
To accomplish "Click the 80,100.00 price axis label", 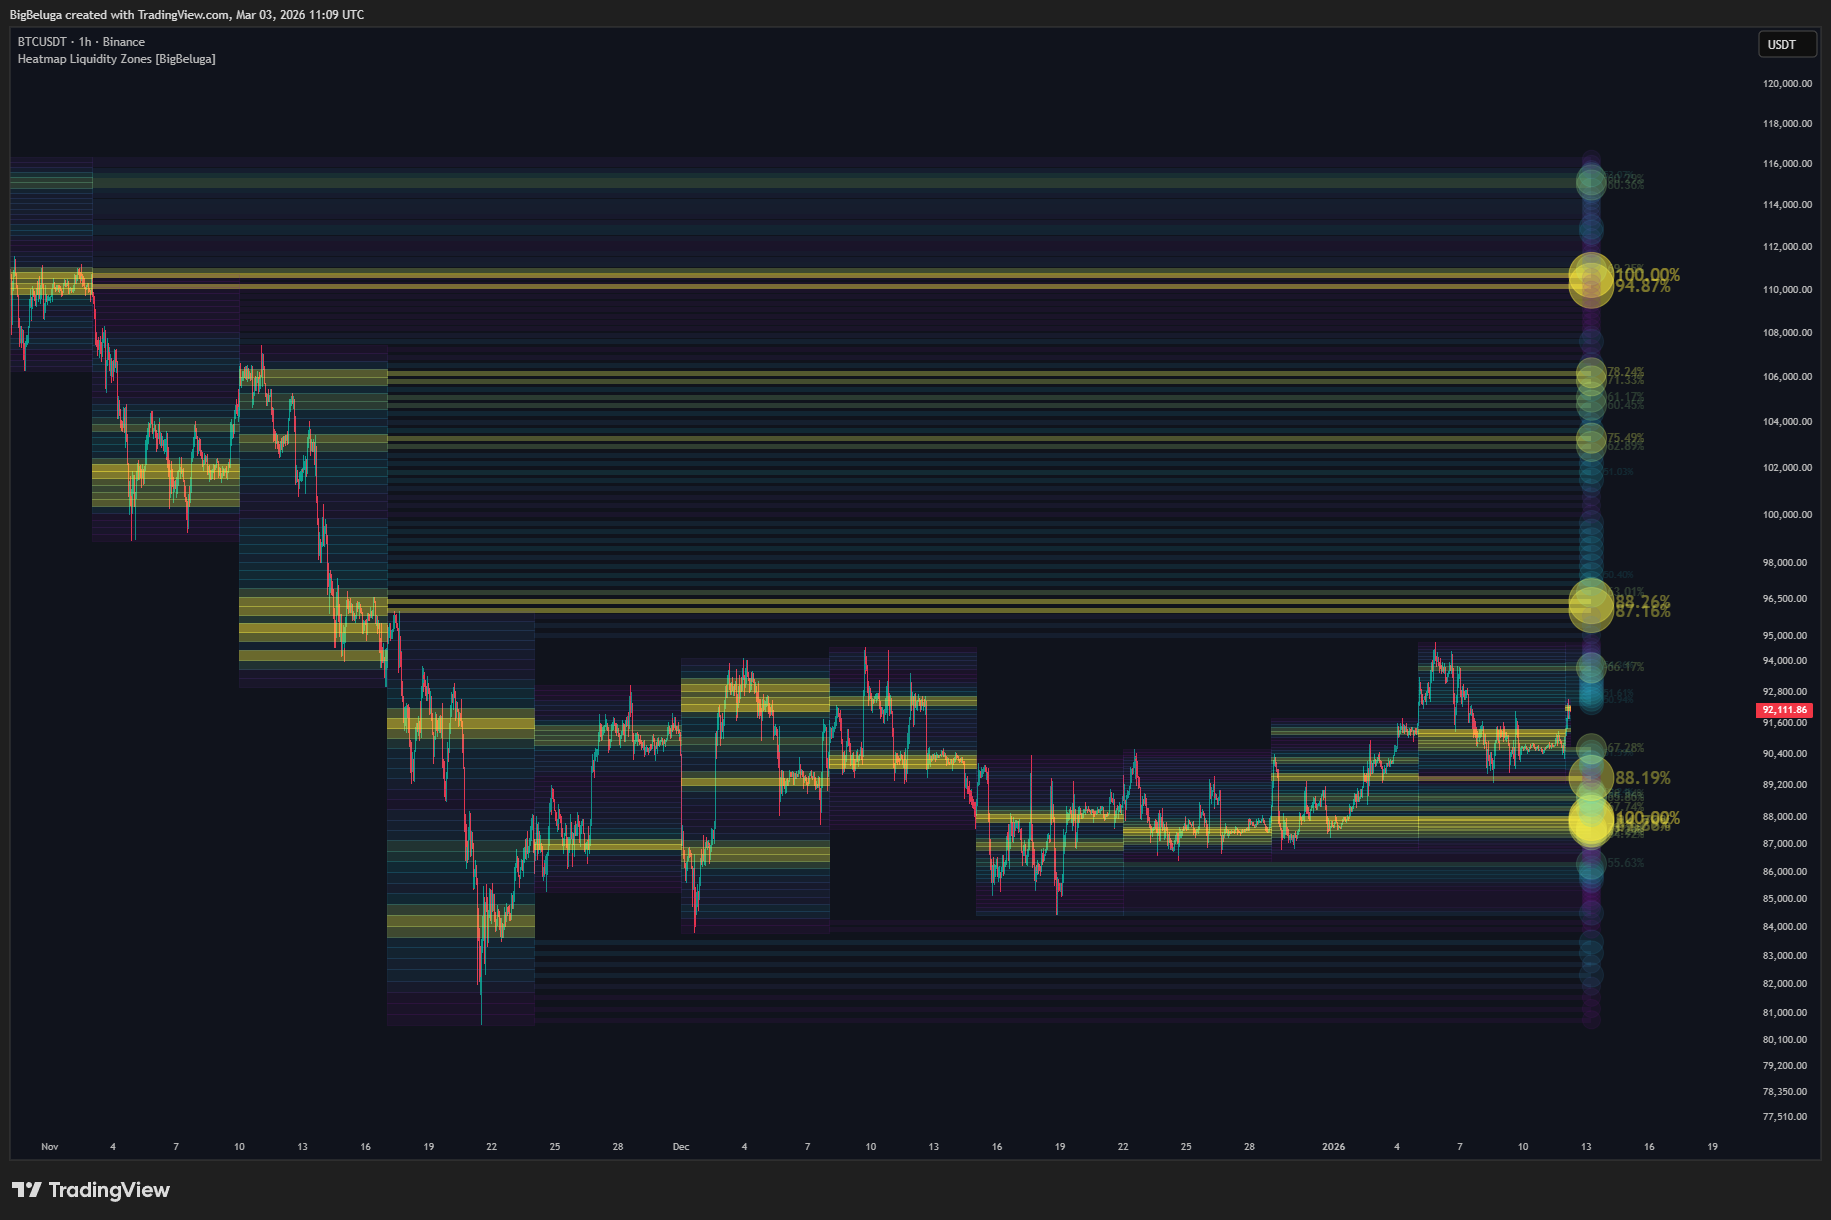I will (x=1785, y=1040).
